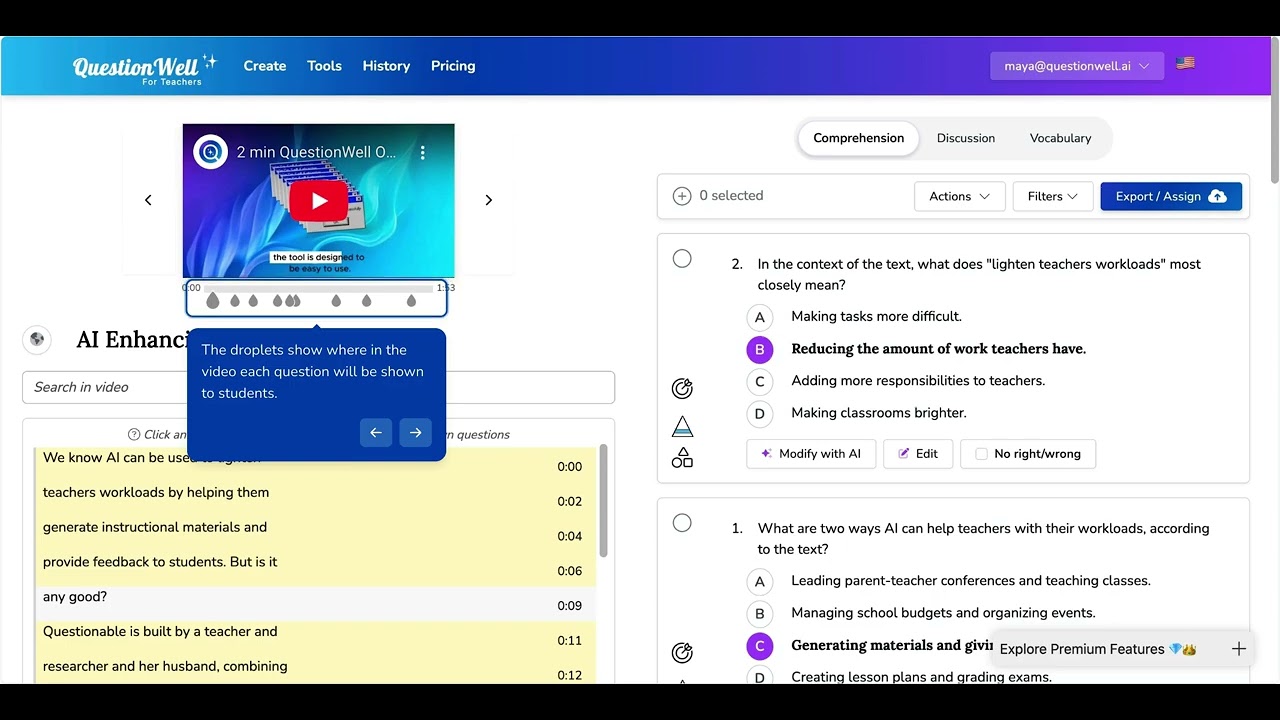This screenshot has width=1280, height=720.
Task: Choose answer C Adding more responsibilities
Action: point(760,381)
